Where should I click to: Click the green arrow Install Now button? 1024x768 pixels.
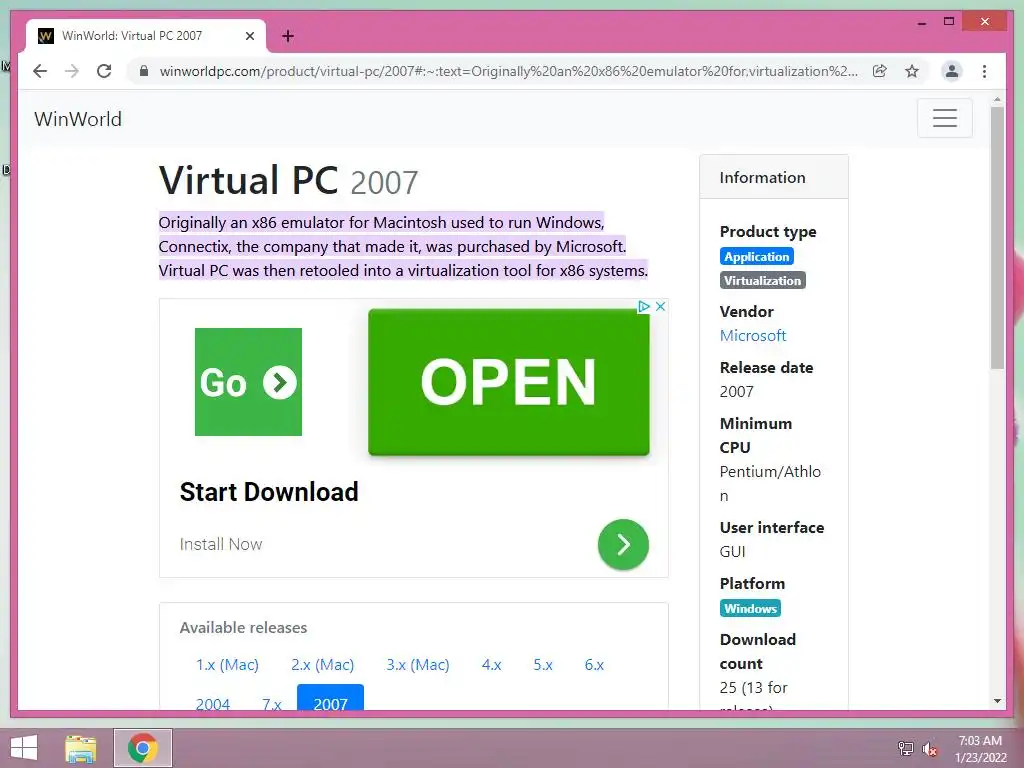623,544
